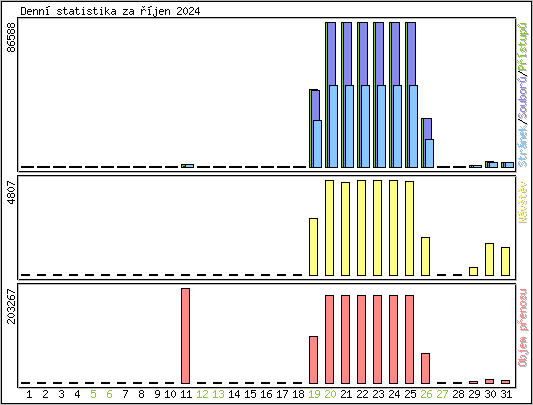Click the small hits bar for day 30
The height and width of the screenshot is (405, 533).
pos(486,165)
